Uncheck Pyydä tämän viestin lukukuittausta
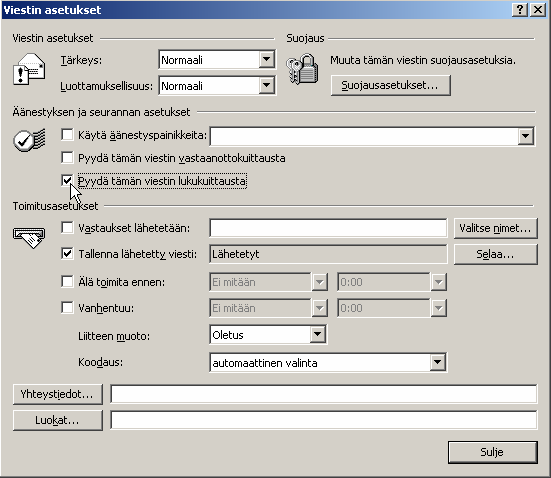 pos(67,181)
